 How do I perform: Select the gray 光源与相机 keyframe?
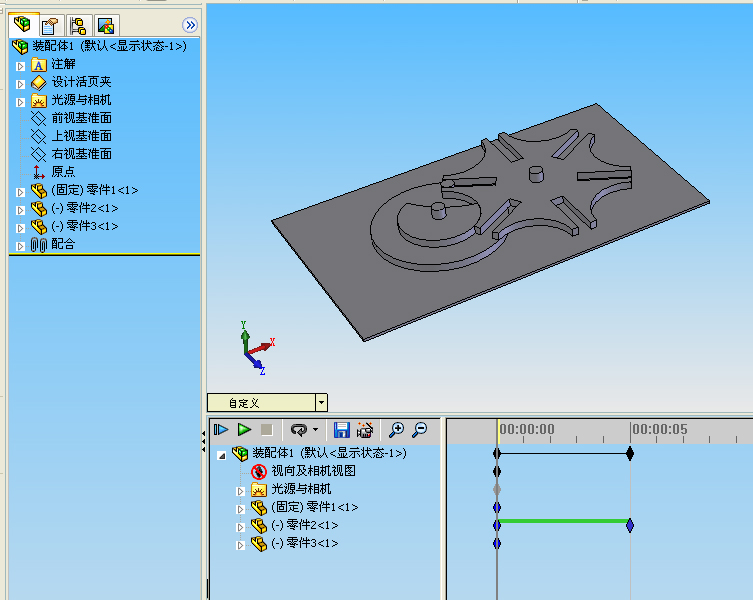(x=497, y=490)
